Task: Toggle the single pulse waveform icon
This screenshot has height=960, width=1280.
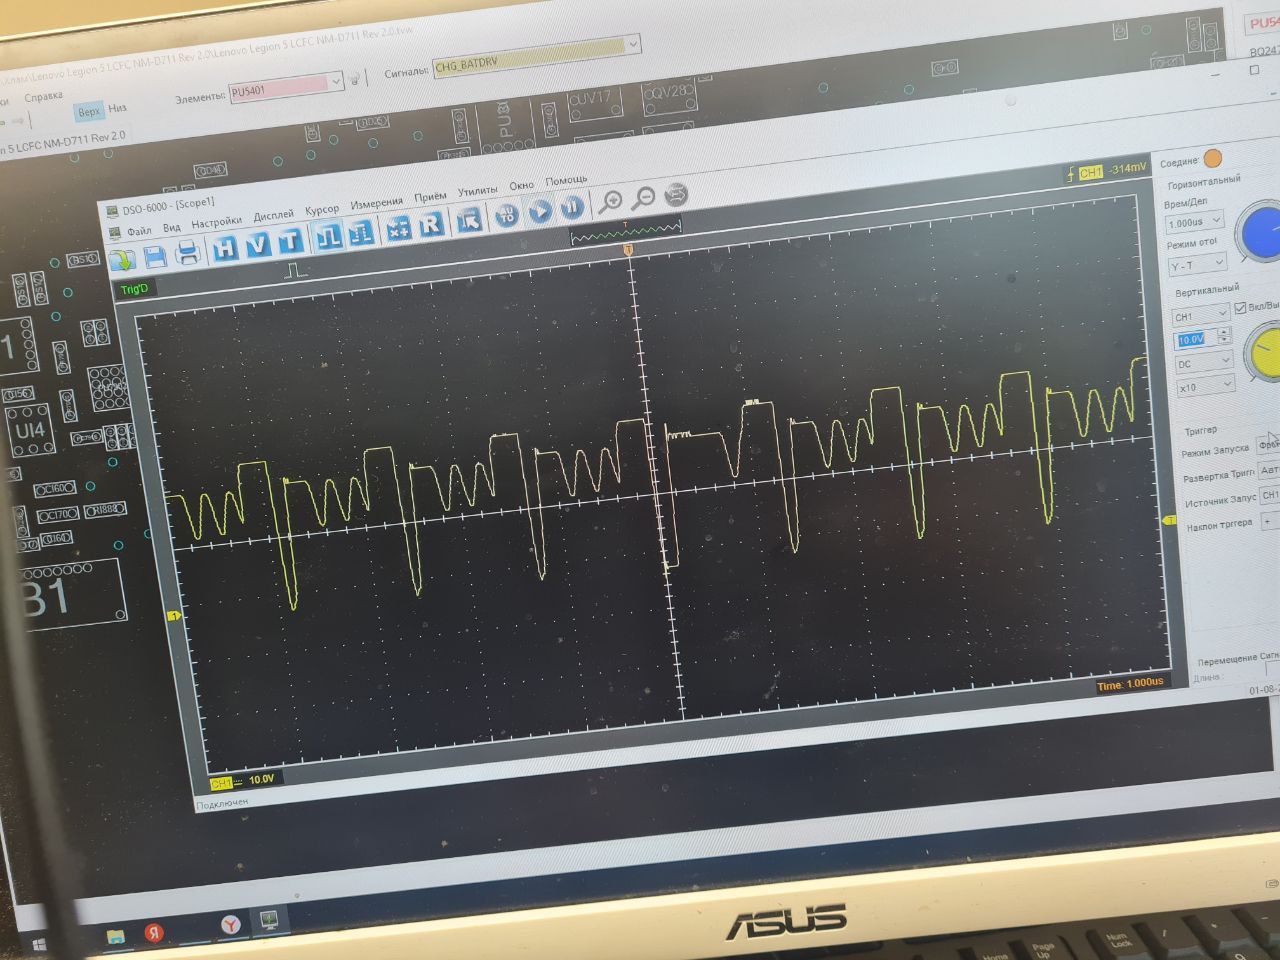Action: click(329, 237)
